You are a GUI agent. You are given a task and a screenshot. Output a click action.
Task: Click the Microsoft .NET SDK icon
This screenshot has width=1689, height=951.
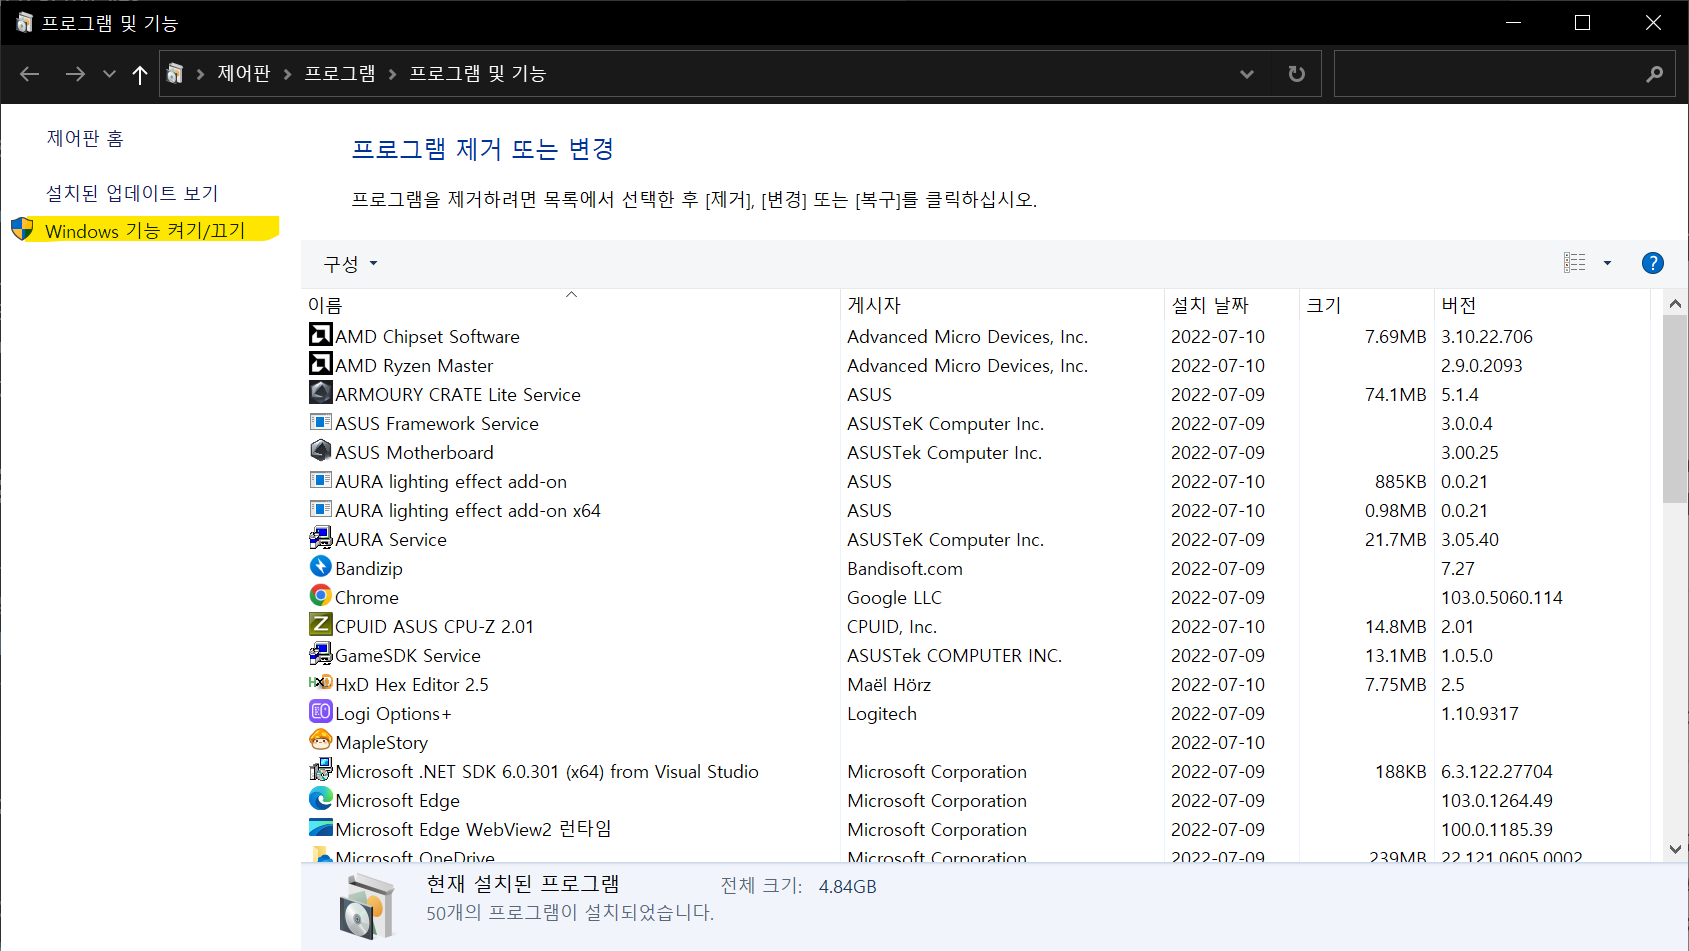coord(320,770)
